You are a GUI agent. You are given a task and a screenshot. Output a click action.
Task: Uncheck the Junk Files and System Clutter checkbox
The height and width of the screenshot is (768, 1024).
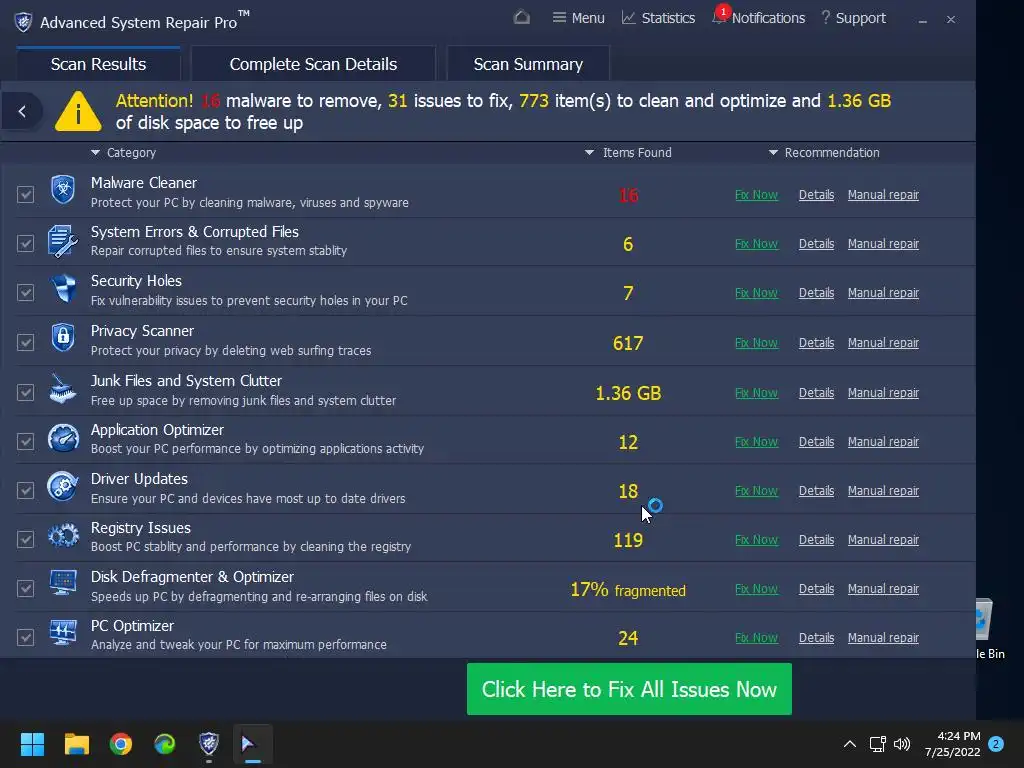(x=25, y=392)
